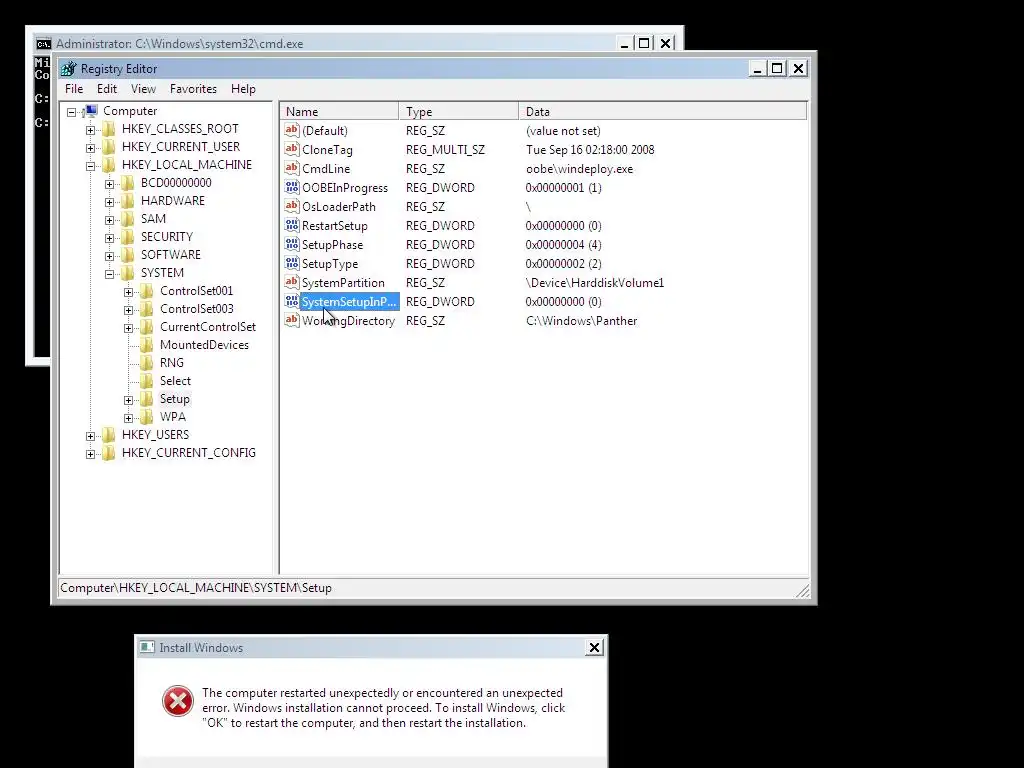This screenshot has height=768, width=1024.
Task: Expand HKEY_USERS node
Action: [x=90, y=436]
